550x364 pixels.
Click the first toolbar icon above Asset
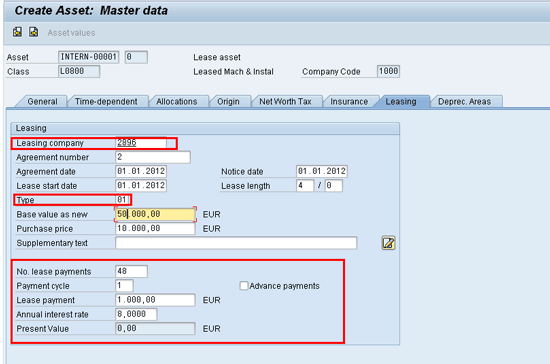(x=17, y=32)
